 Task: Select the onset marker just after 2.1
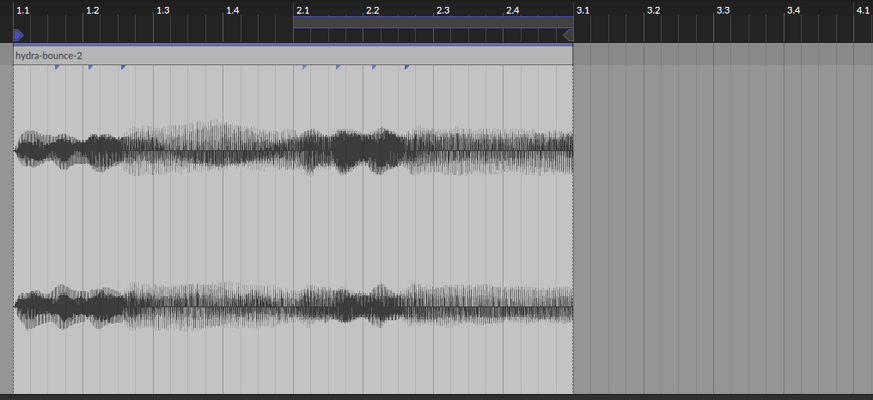(305, 67)
